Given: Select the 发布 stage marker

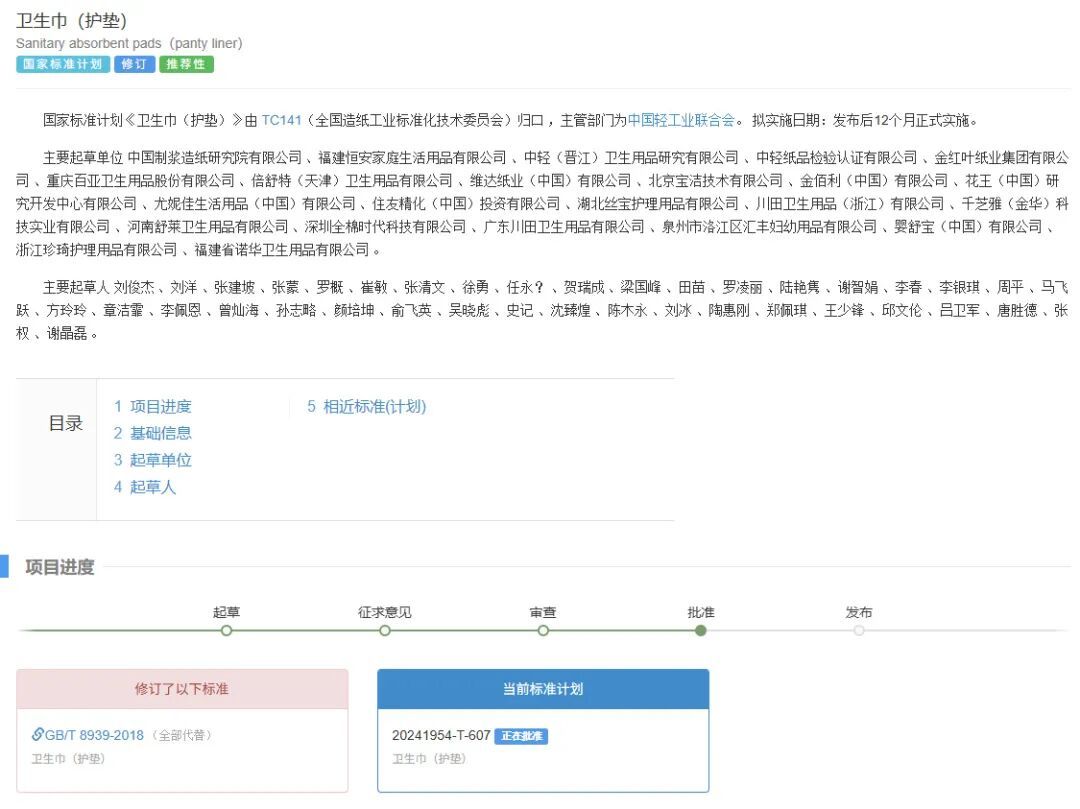Looking at the screenshot, I should point(859,630).
